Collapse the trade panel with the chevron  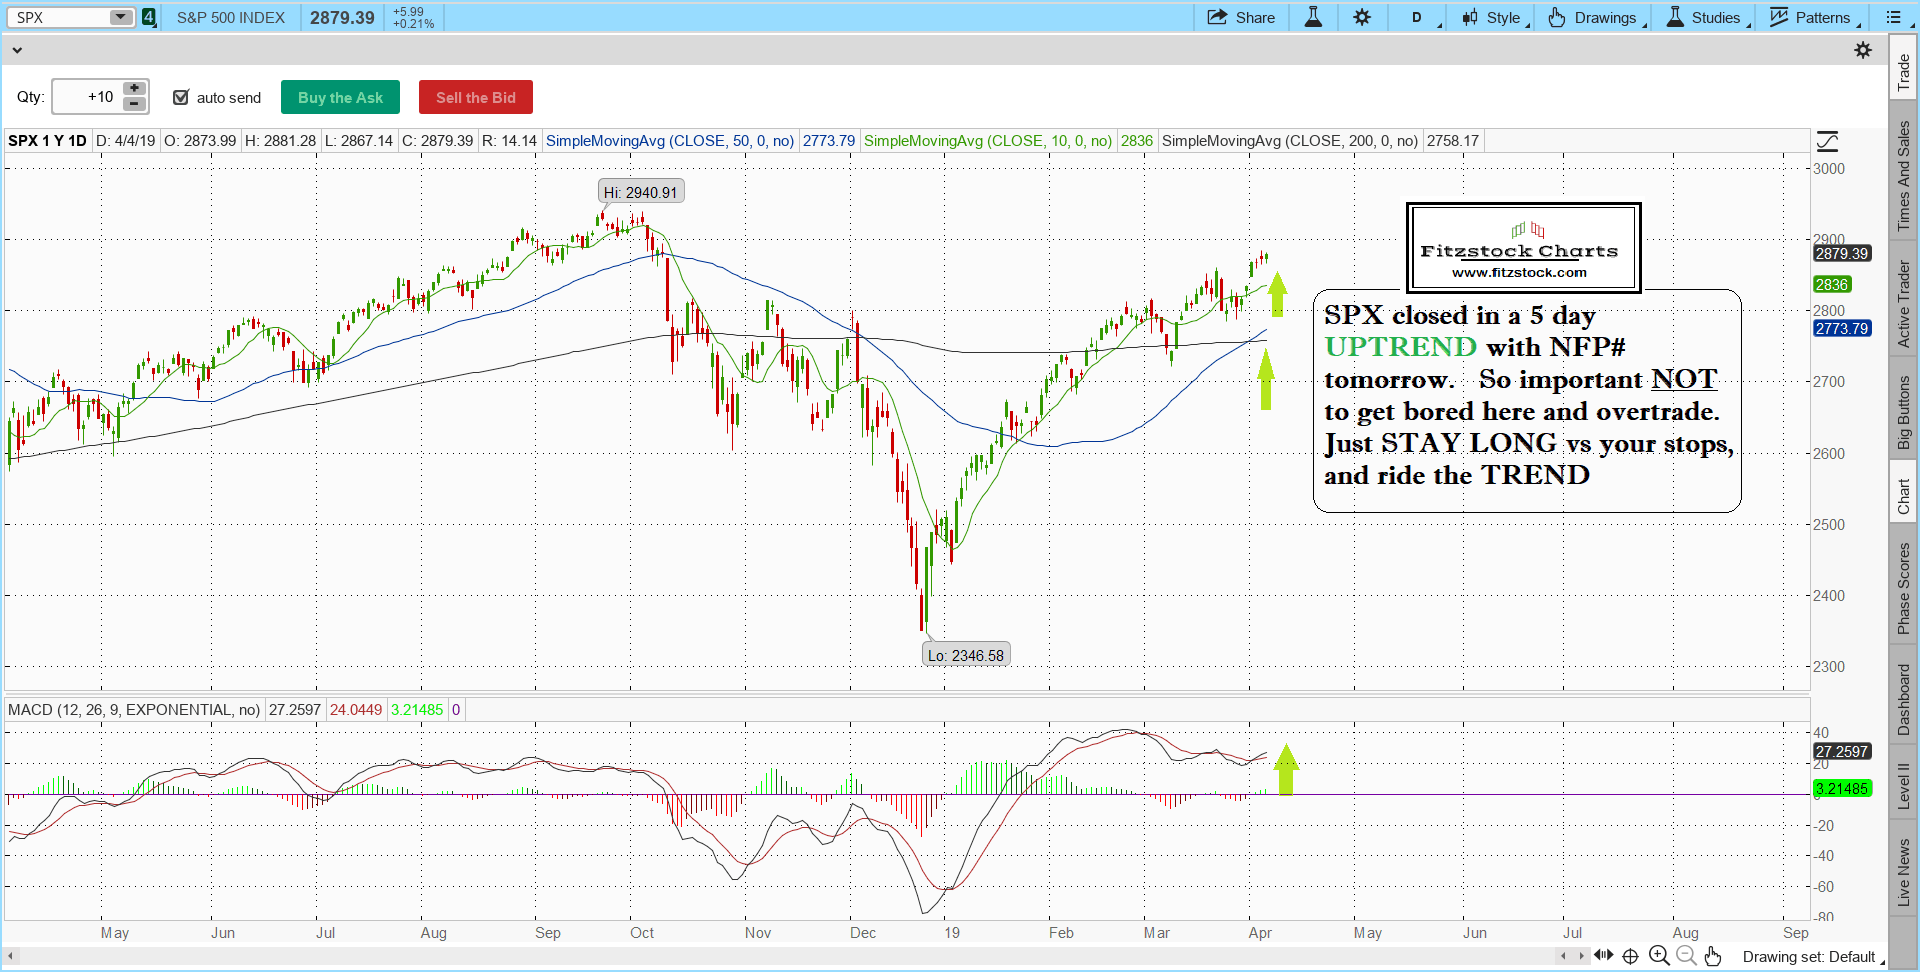coord(17,50)
